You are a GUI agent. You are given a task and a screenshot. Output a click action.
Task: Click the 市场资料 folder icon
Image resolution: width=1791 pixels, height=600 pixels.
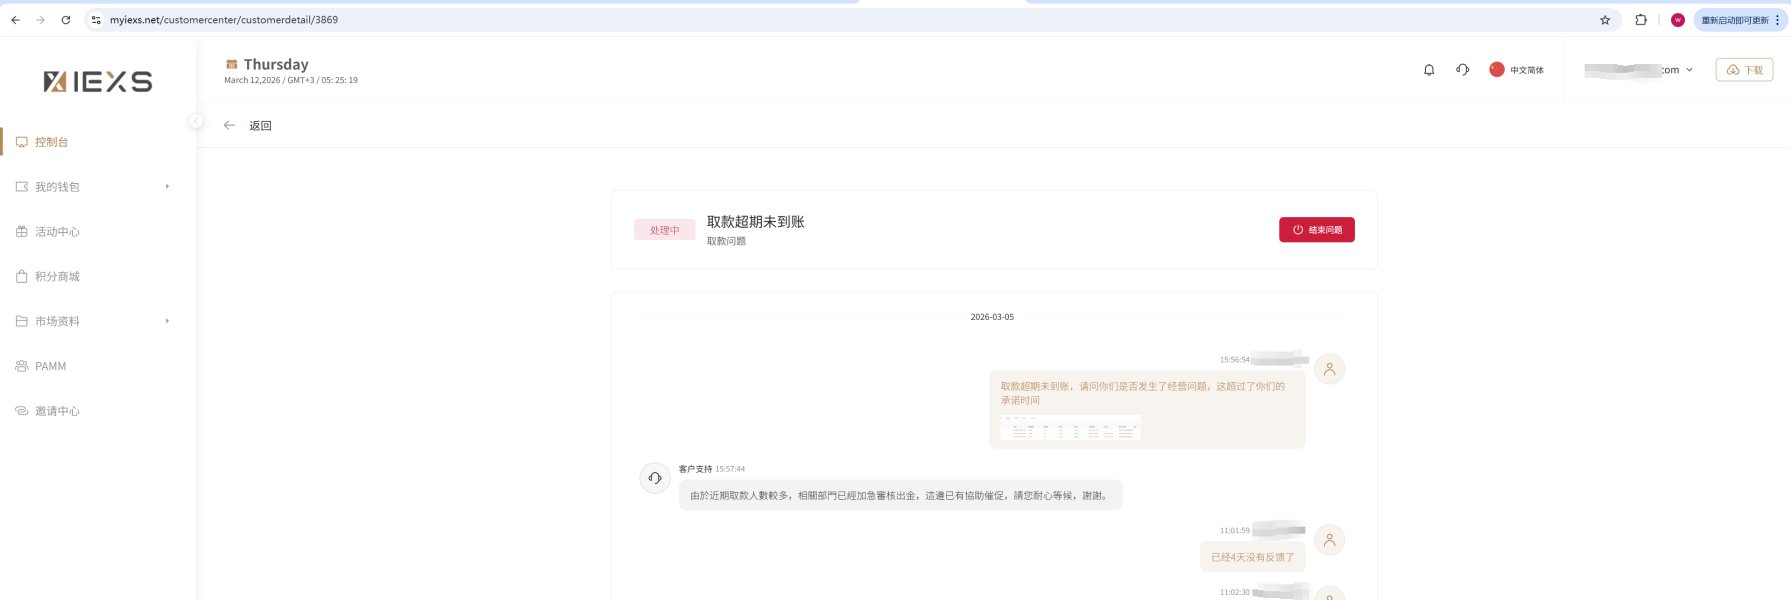coord(22,321)
